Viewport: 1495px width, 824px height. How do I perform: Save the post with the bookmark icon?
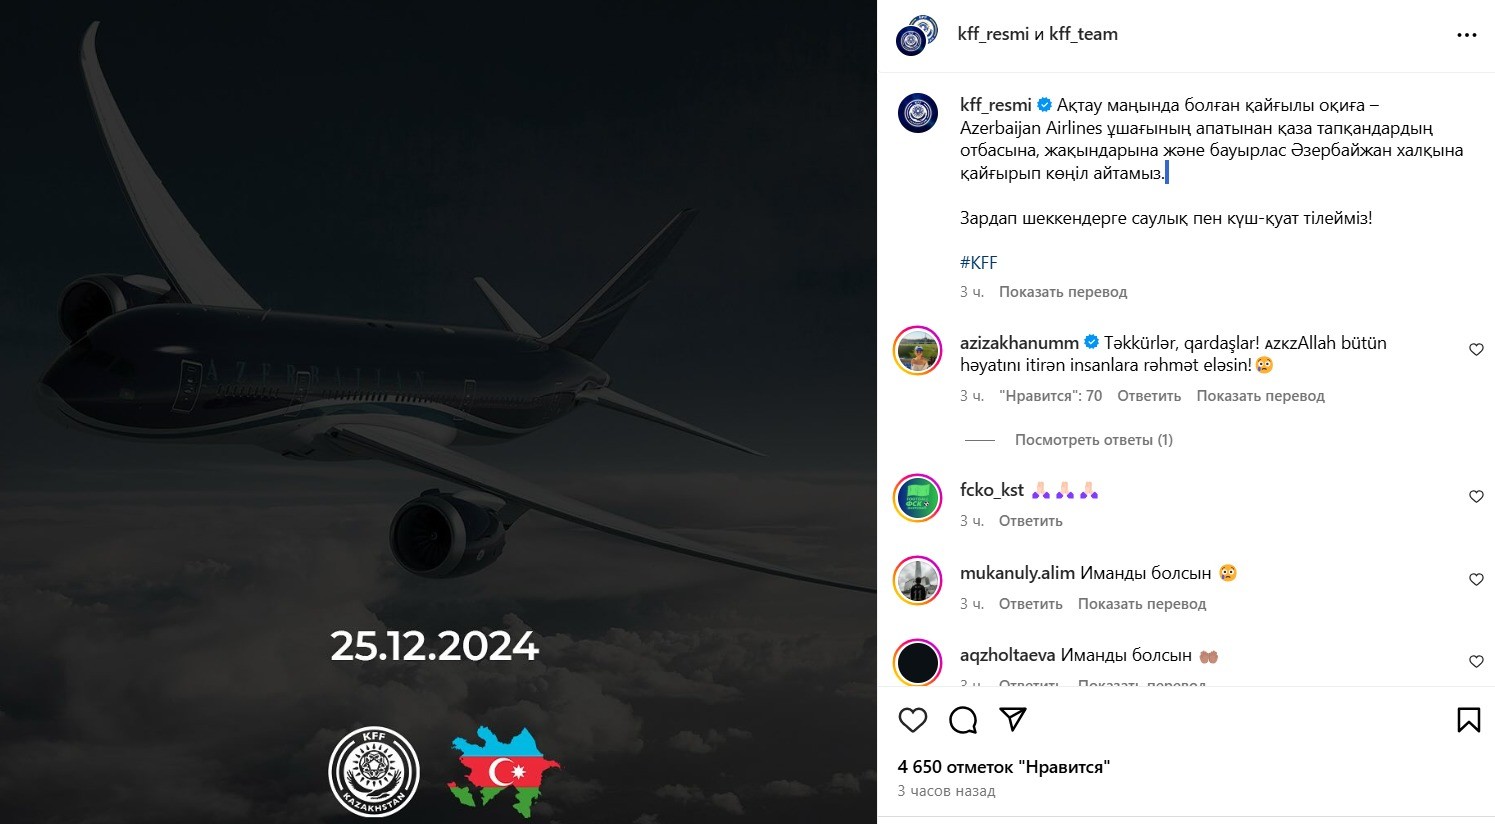coord(1468,720)
